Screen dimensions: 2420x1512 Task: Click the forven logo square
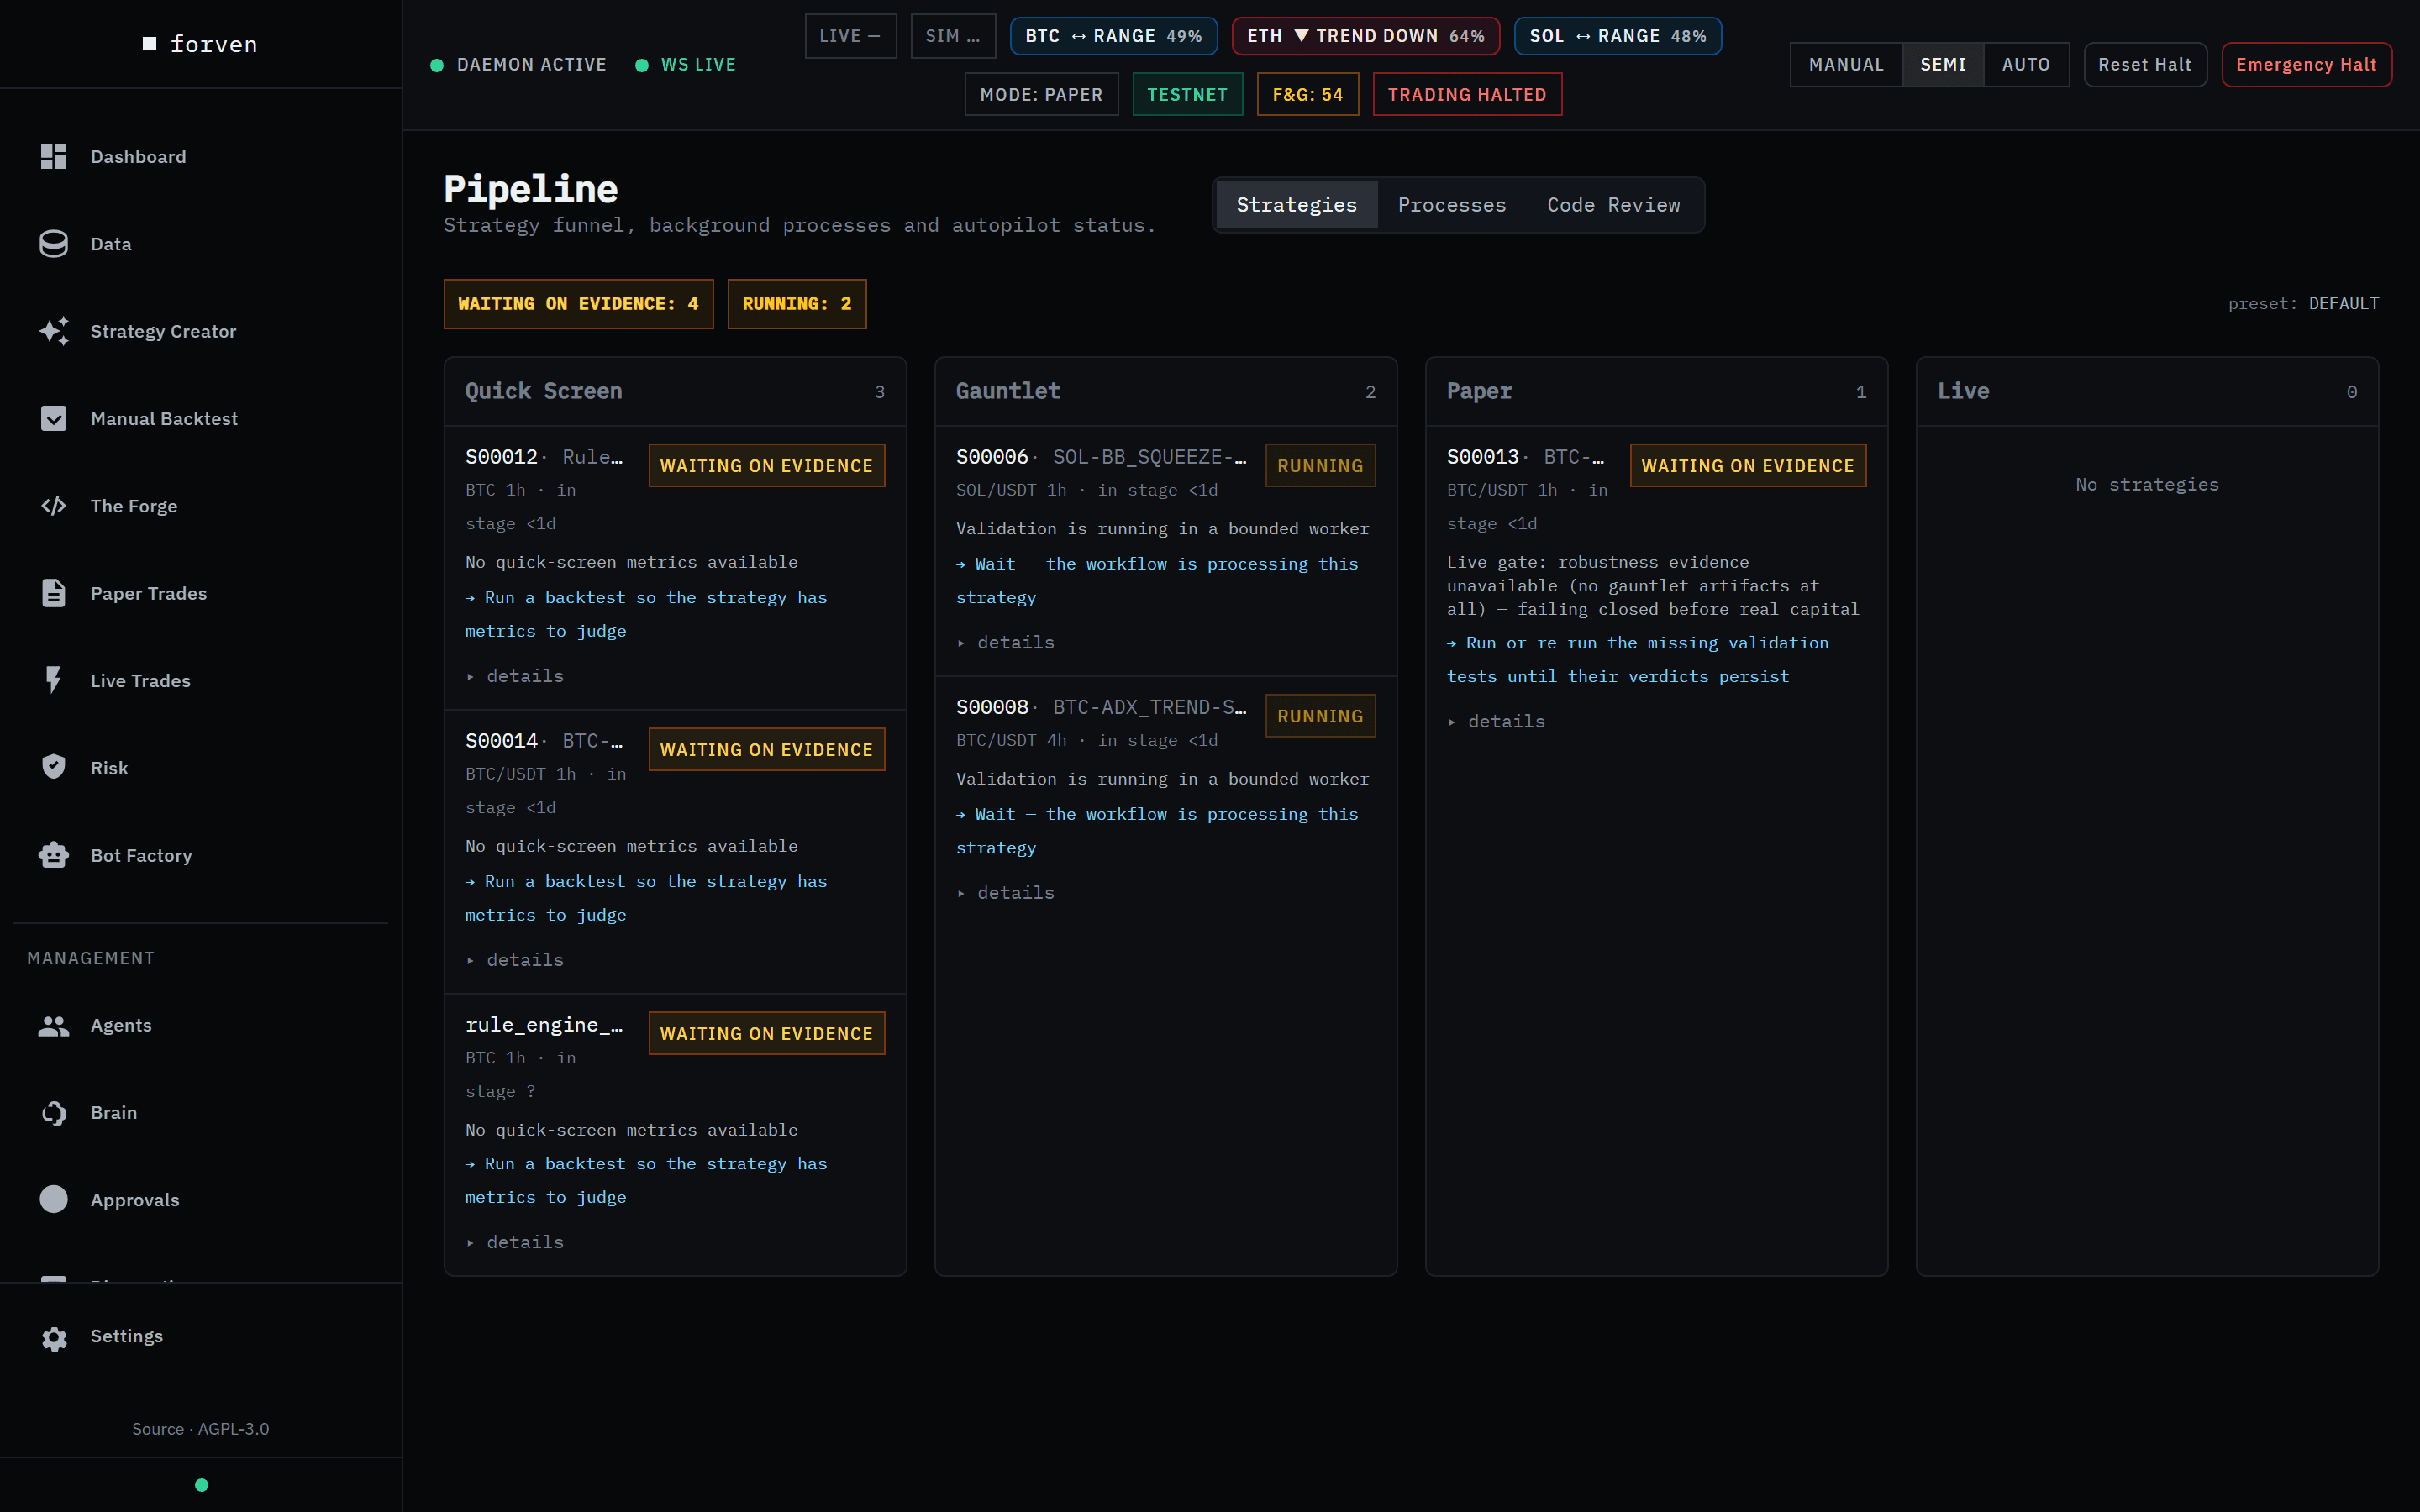tap(150, 44)
